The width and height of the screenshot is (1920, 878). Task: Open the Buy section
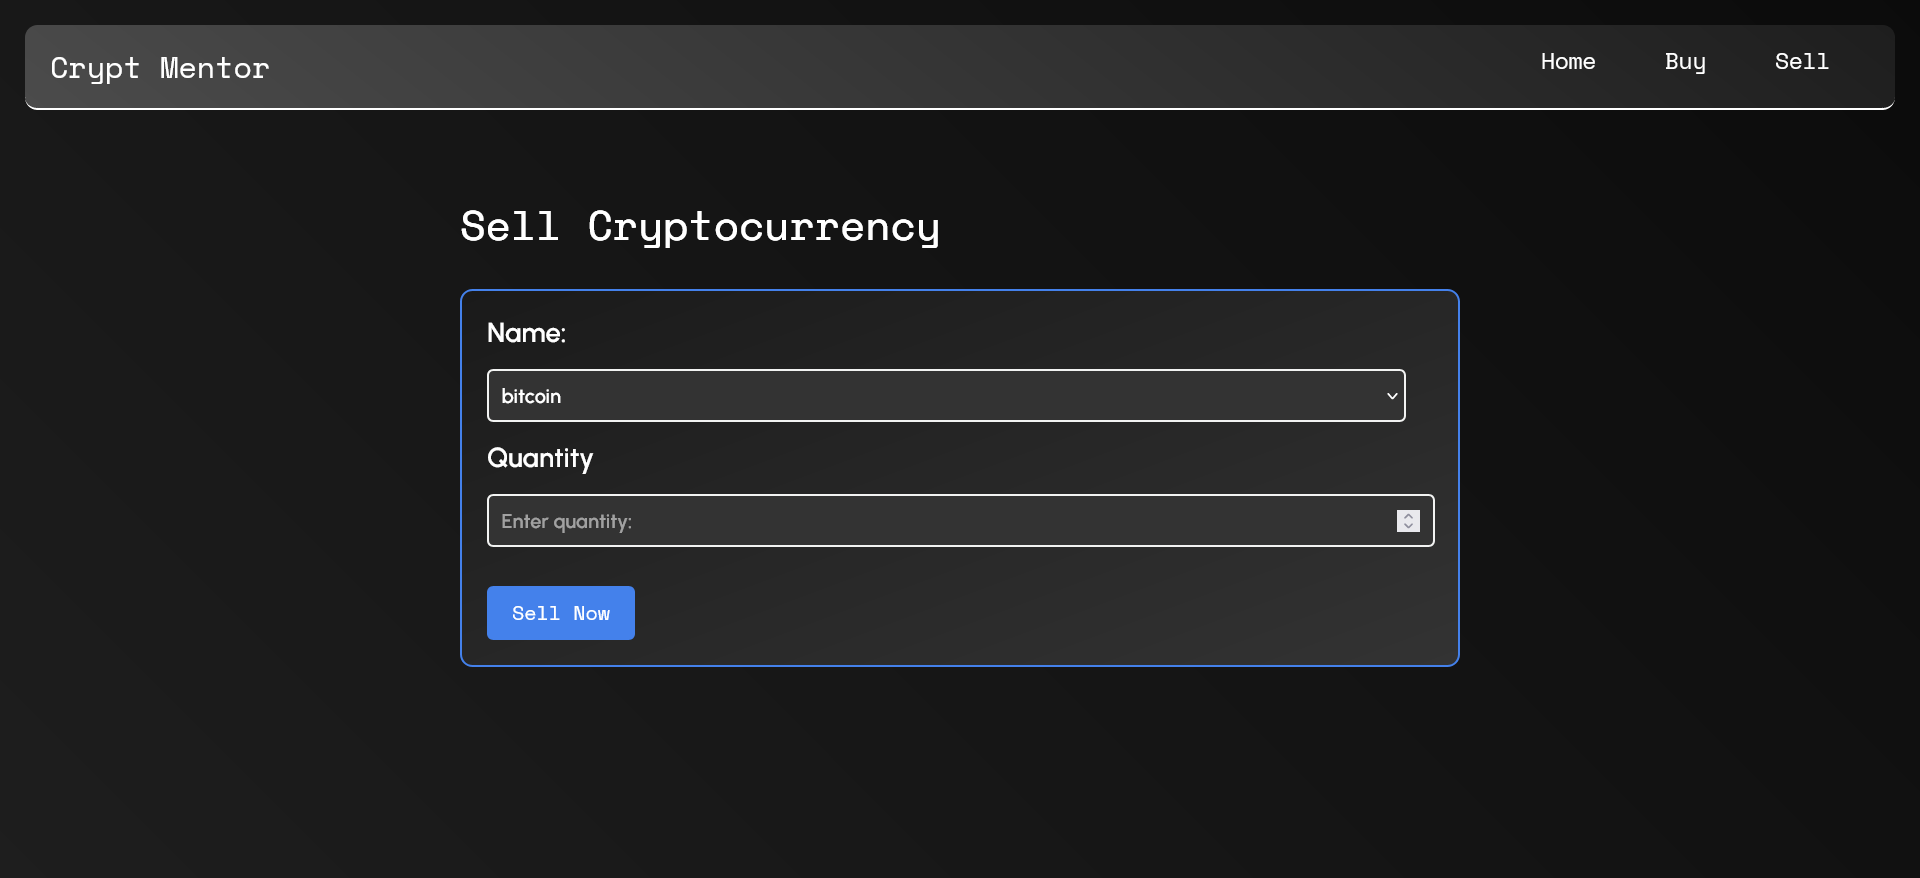tap(1685, 61)
